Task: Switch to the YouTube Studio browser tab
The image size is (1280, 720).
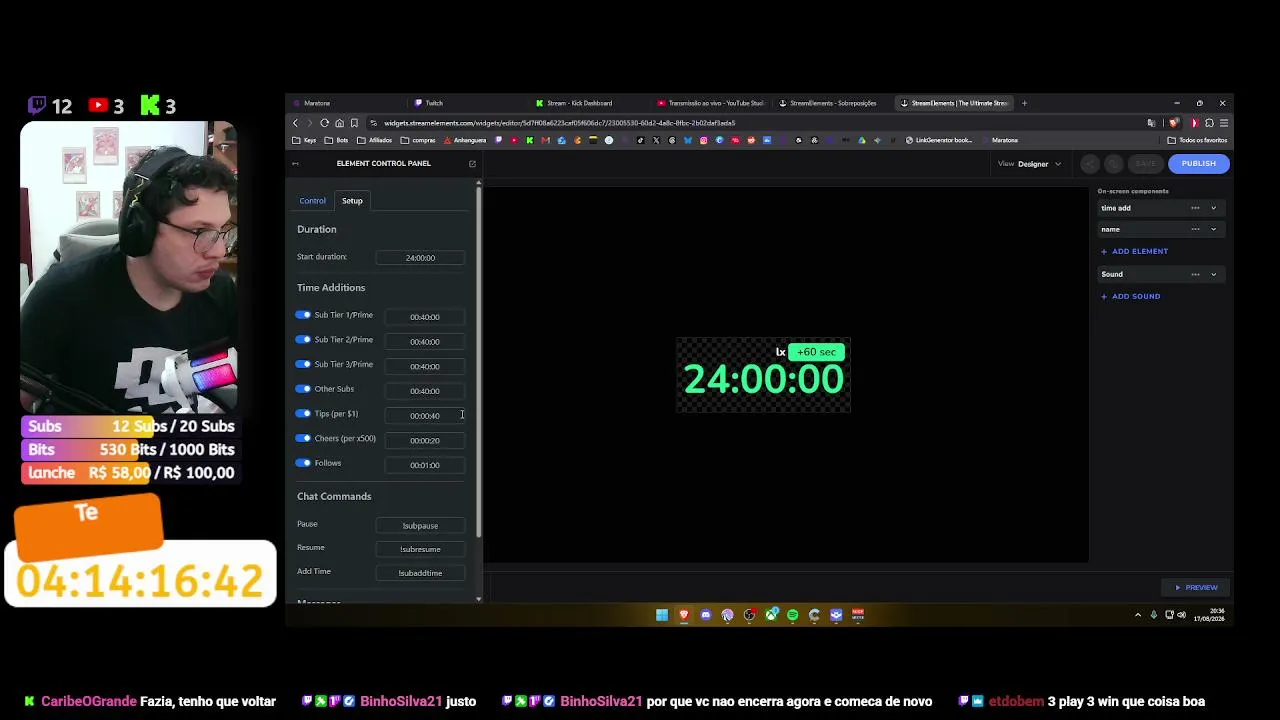Action: click(x=712, y=103)
